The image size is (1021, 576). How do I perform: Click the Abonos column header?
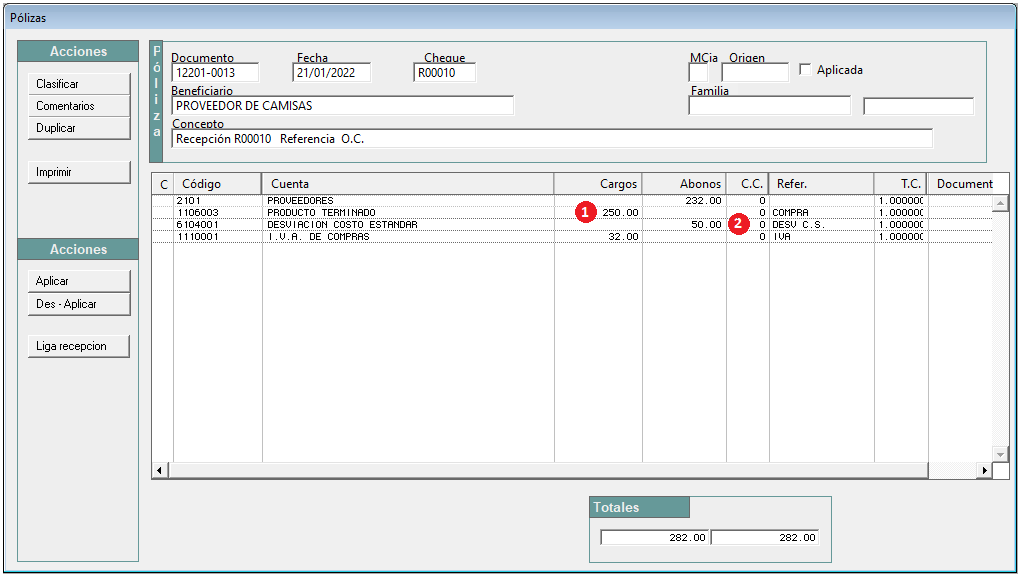point(684,184)
